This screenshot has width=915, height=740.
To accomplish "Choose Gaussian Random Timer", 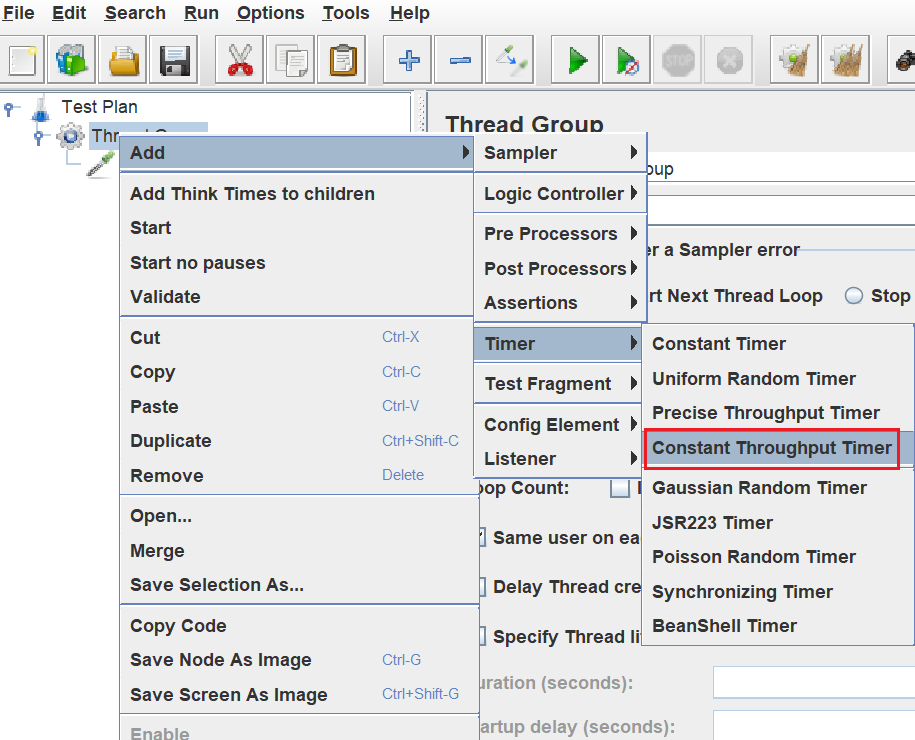I will 777,488.
